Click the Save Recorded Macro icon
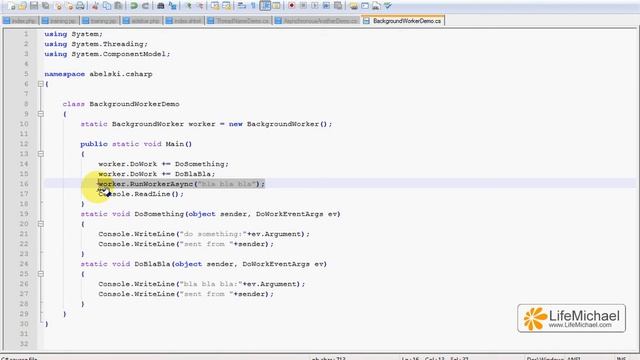640x360 pixels. (x=338, y=6)
